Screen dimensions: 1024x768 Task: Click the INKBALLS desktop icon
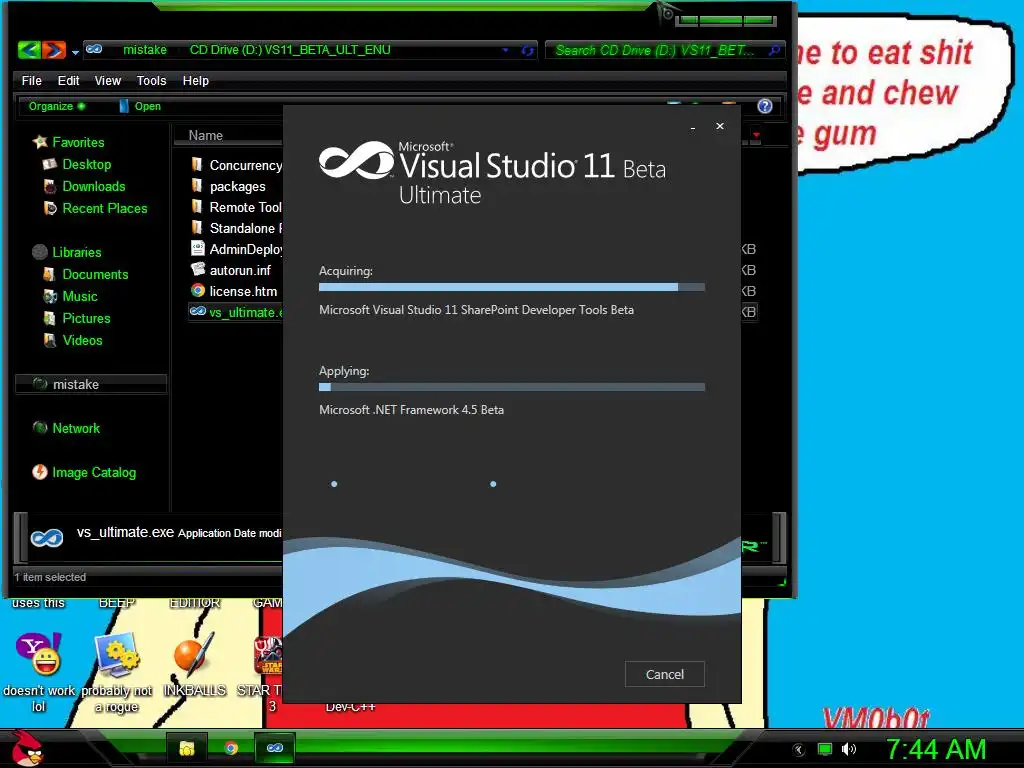(195, 654)
